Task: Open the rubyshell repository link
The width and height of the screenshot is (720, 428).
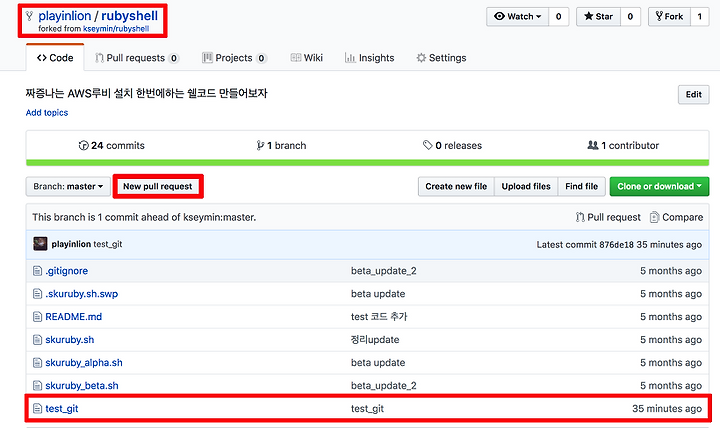Action: (129, 16)
